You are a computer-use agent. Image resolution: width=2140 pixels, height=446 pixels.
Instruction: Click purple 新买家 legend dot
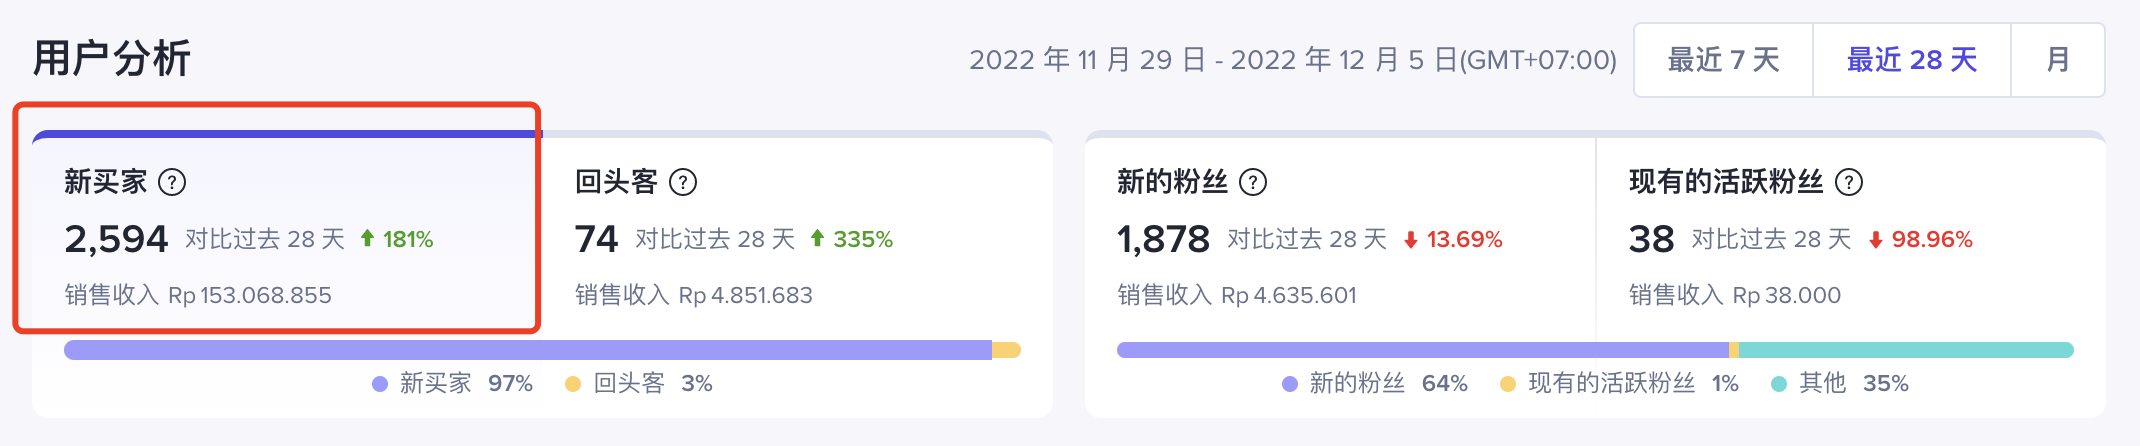380,384
